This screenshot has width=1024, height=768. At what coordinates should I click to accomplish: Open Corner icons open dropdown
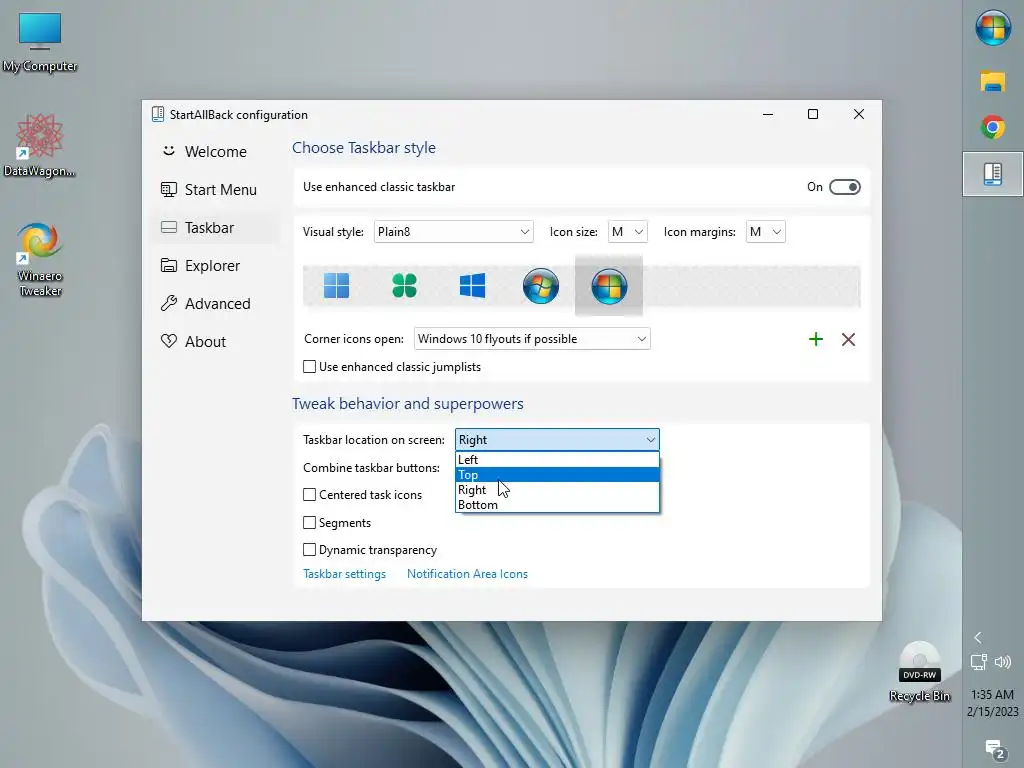tap(532, 339)
